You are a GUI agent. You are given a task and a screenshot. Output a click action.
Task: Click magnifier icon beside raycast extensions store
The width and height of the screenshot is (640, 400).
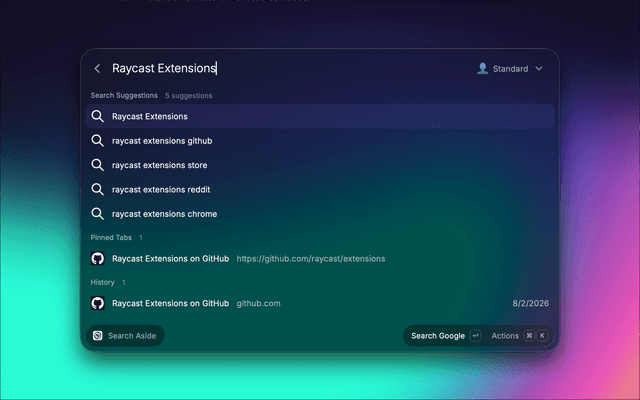[97, 165]
